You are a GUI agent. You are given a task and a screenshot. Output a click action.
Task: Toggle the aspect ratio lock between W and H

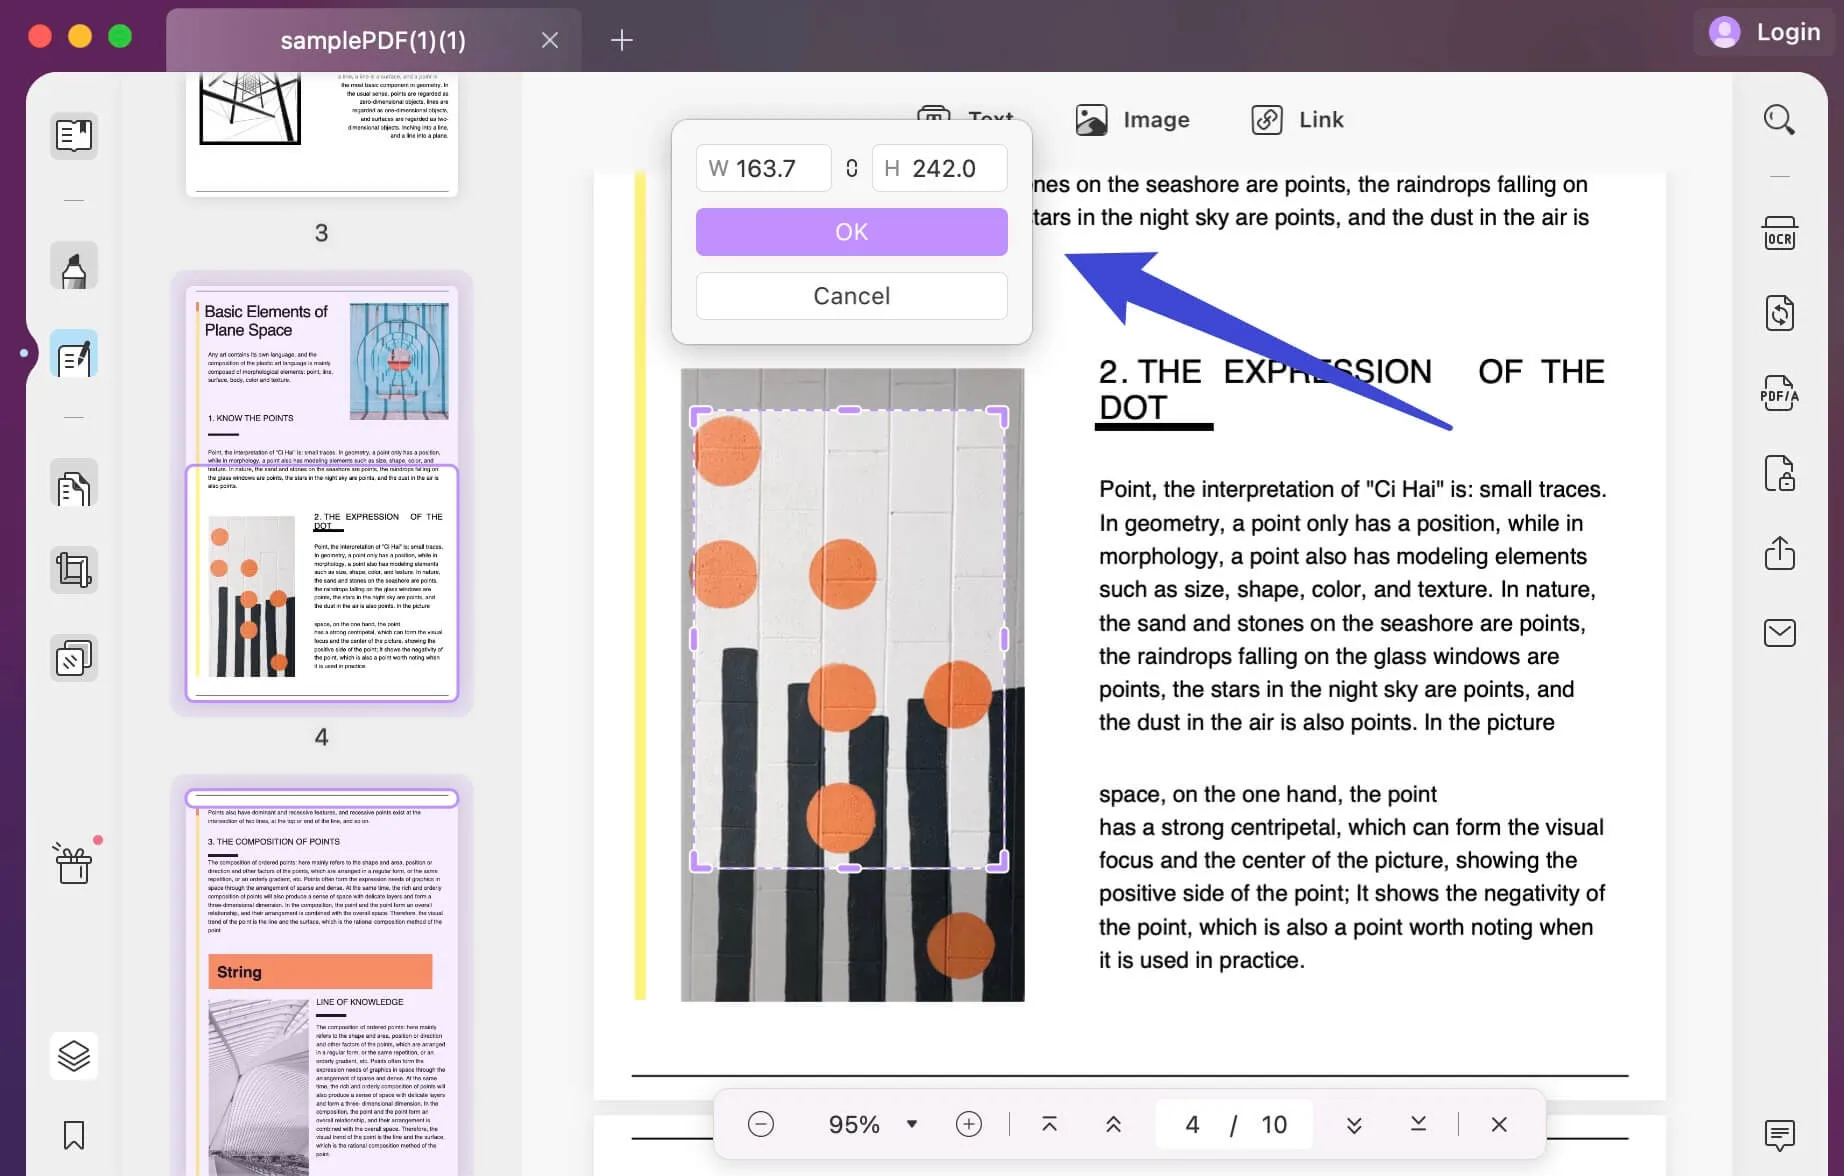coord(851,168)
